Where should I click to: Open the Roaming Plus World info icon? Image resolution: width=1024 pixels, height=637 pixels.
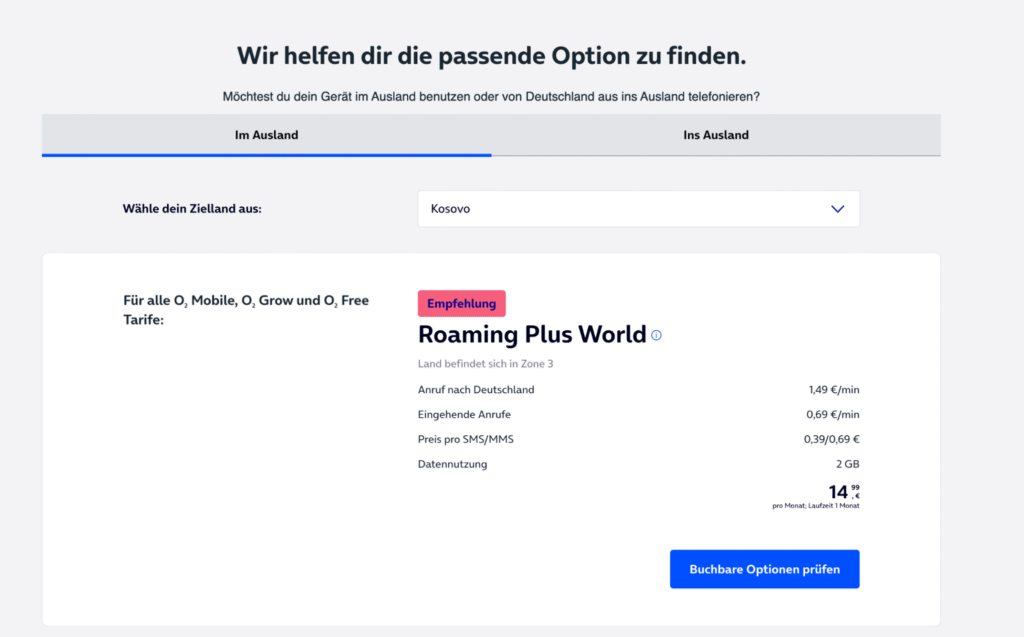coord(656,336)
